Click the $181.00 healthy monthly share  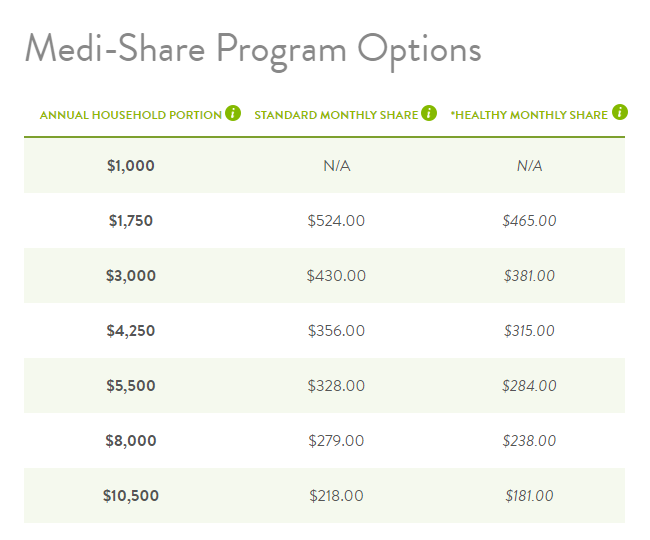click(529, 496)
